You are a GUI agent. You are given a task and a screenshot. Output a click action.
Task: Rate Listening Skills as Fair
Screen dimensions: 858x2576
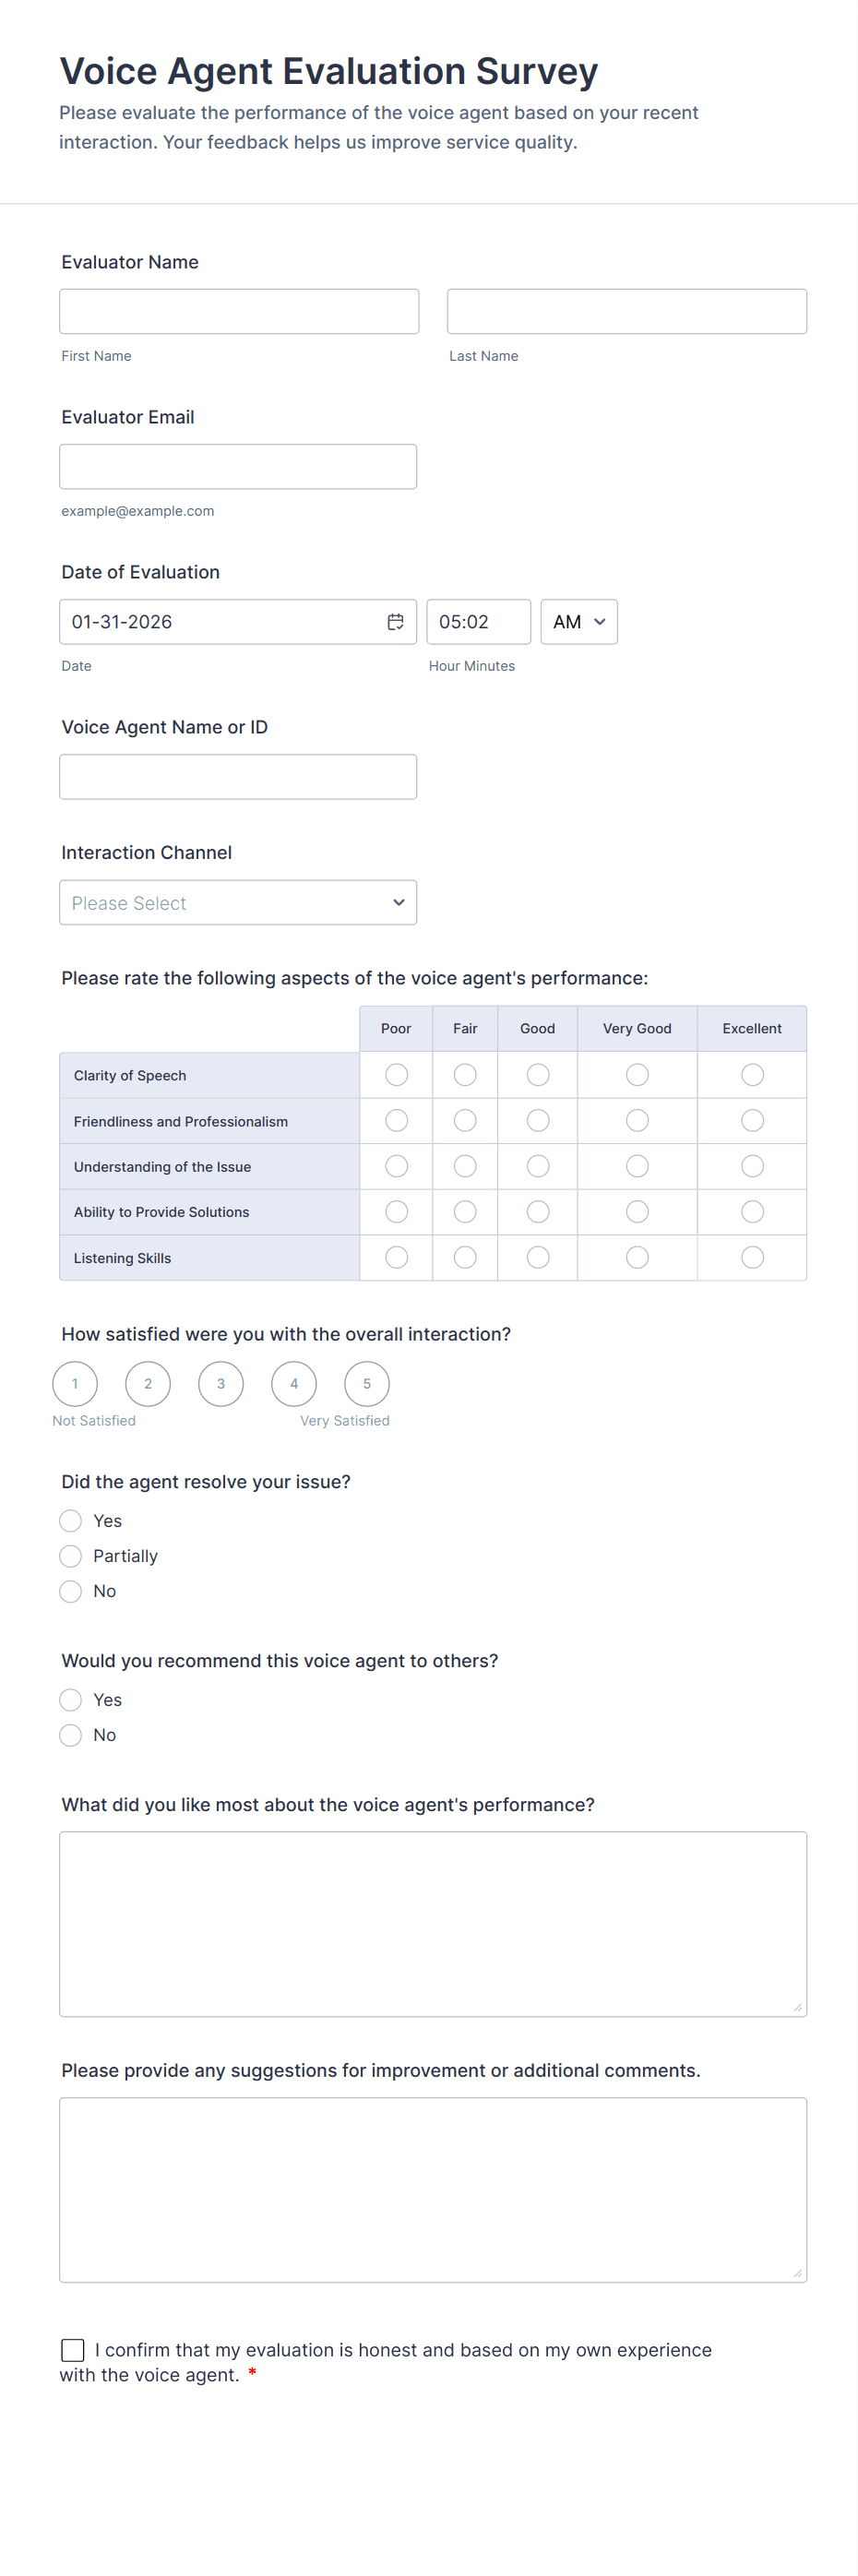(x=465, y=1258)
